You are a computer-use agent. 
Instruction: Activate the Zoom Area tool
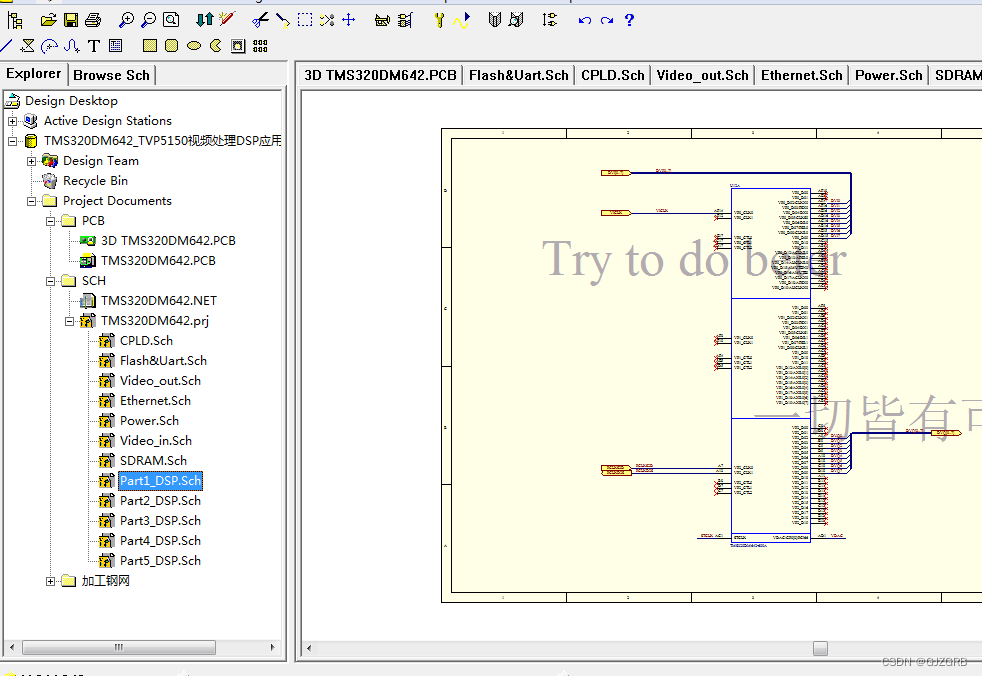pyautogui.click(x=171, y=19)
